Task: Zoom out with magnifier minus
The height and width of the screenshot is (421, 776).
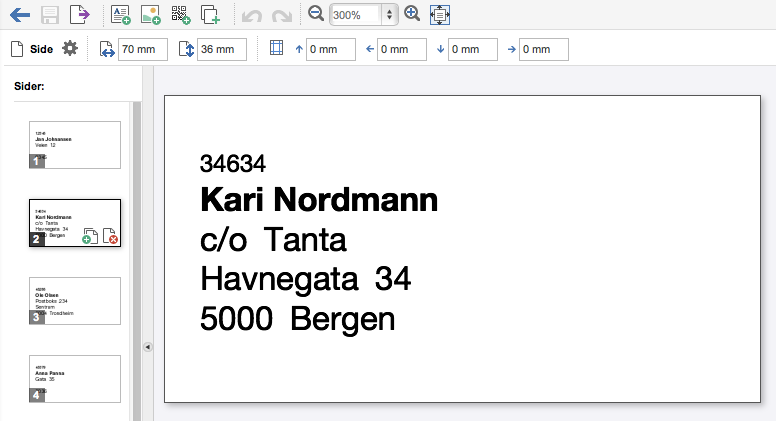Action: click(316, 14)
